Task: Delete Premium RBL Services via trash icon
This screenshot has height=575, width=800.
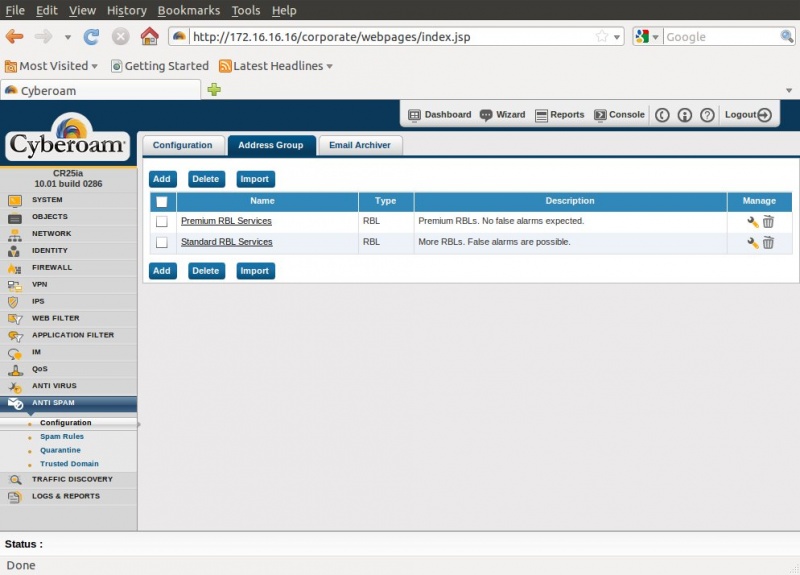Action: tap(768, 221)
